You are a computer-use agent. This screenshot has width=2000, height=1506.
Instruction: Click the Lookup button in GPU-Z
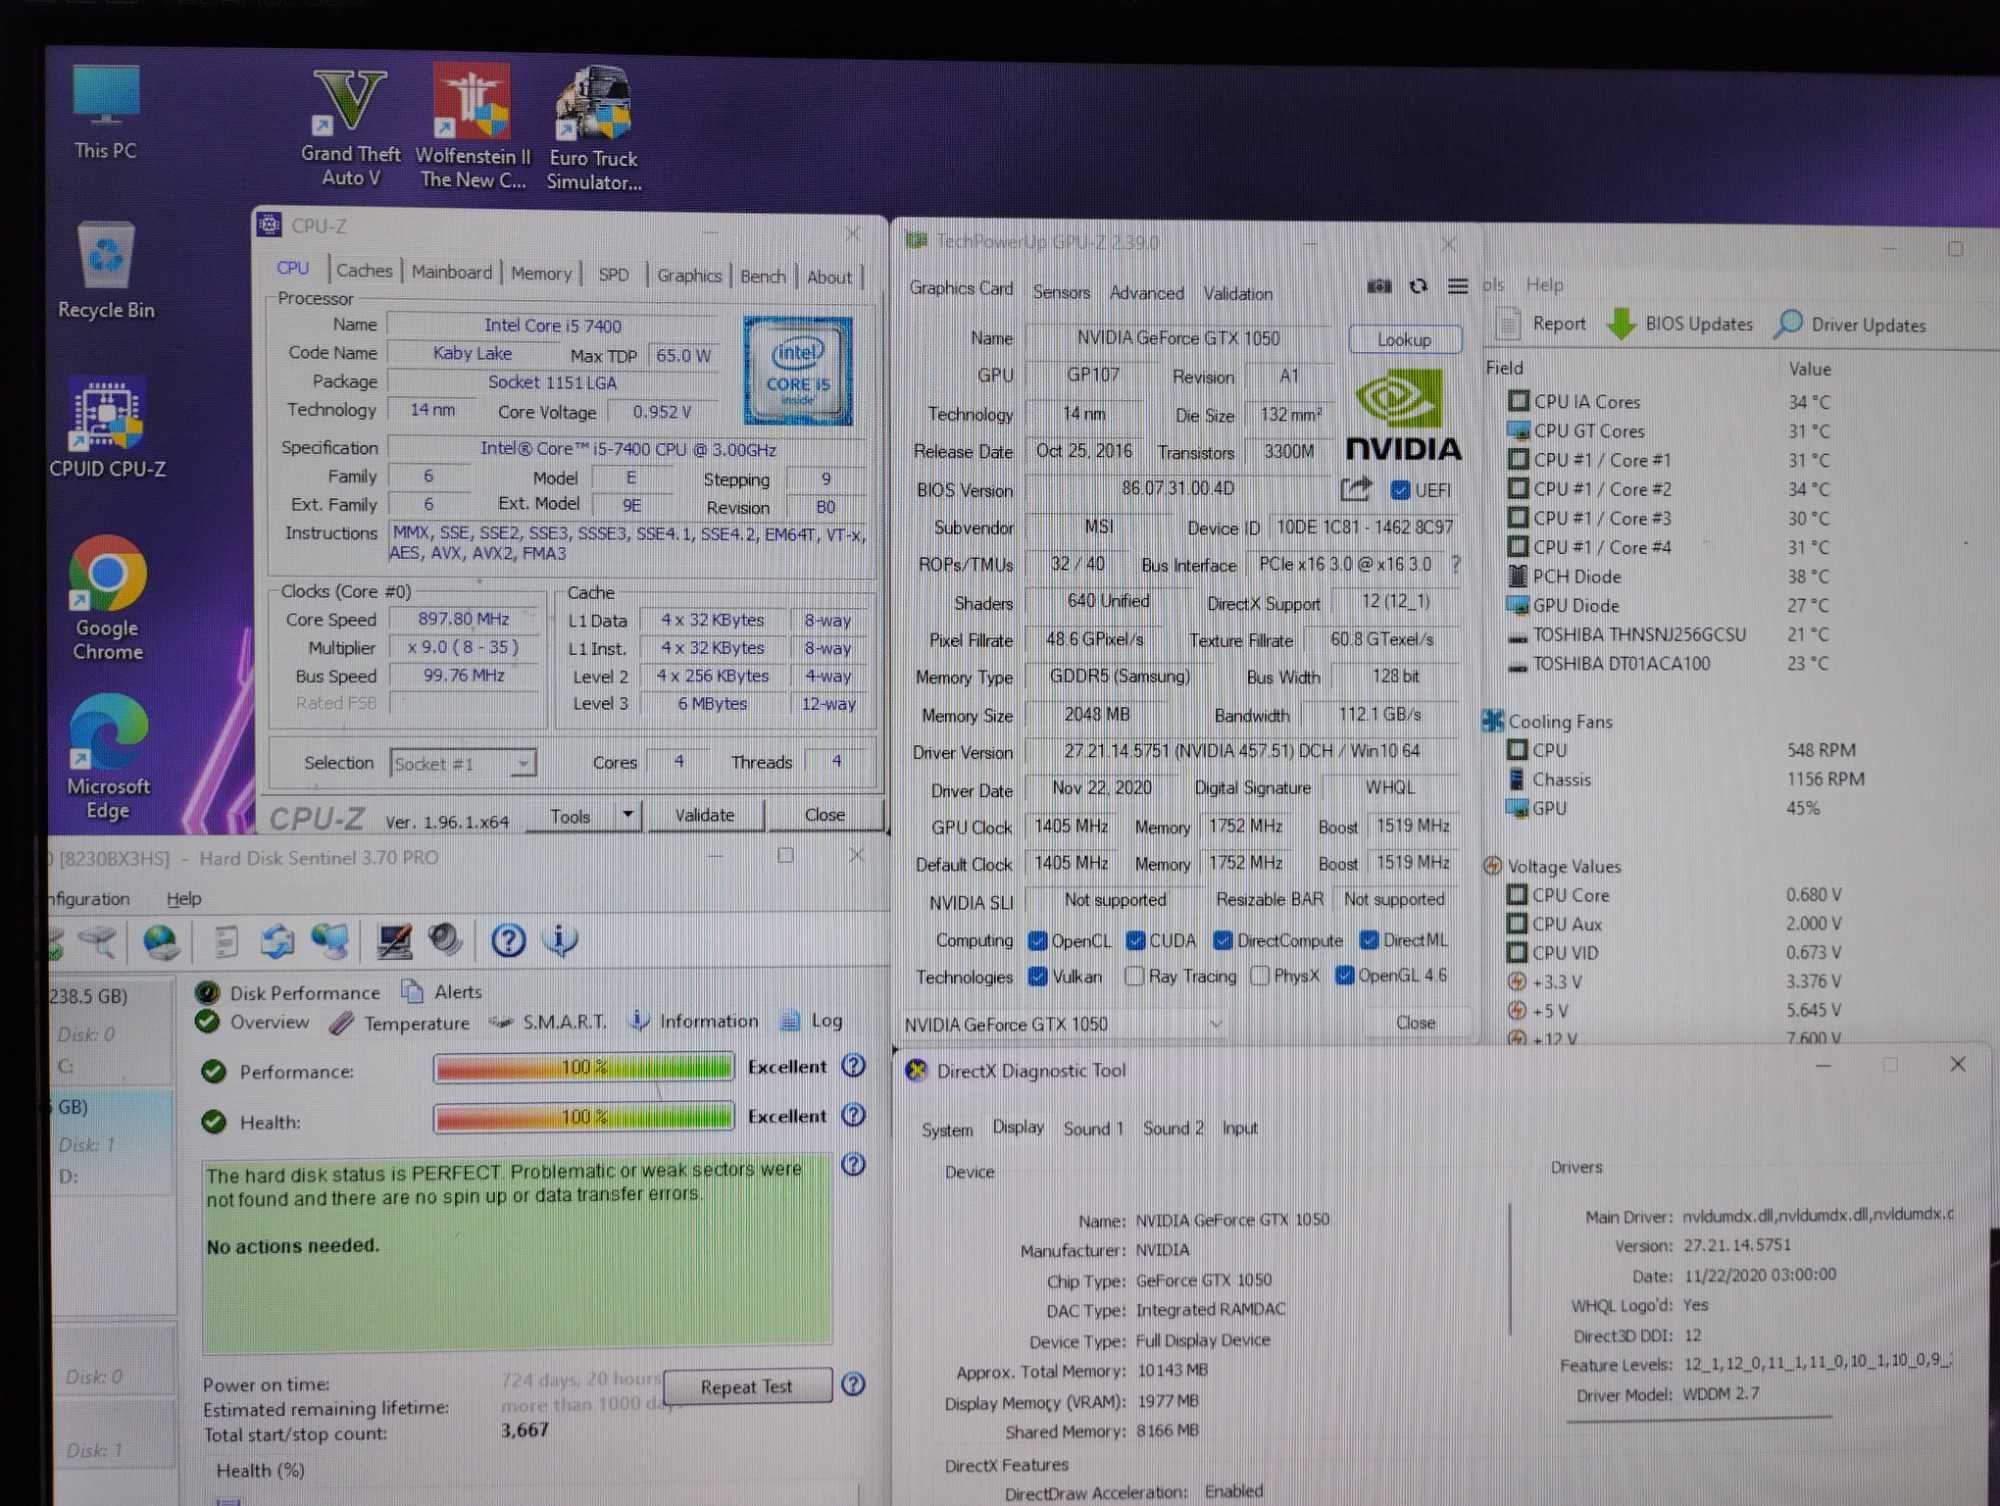coord(1404,339)
